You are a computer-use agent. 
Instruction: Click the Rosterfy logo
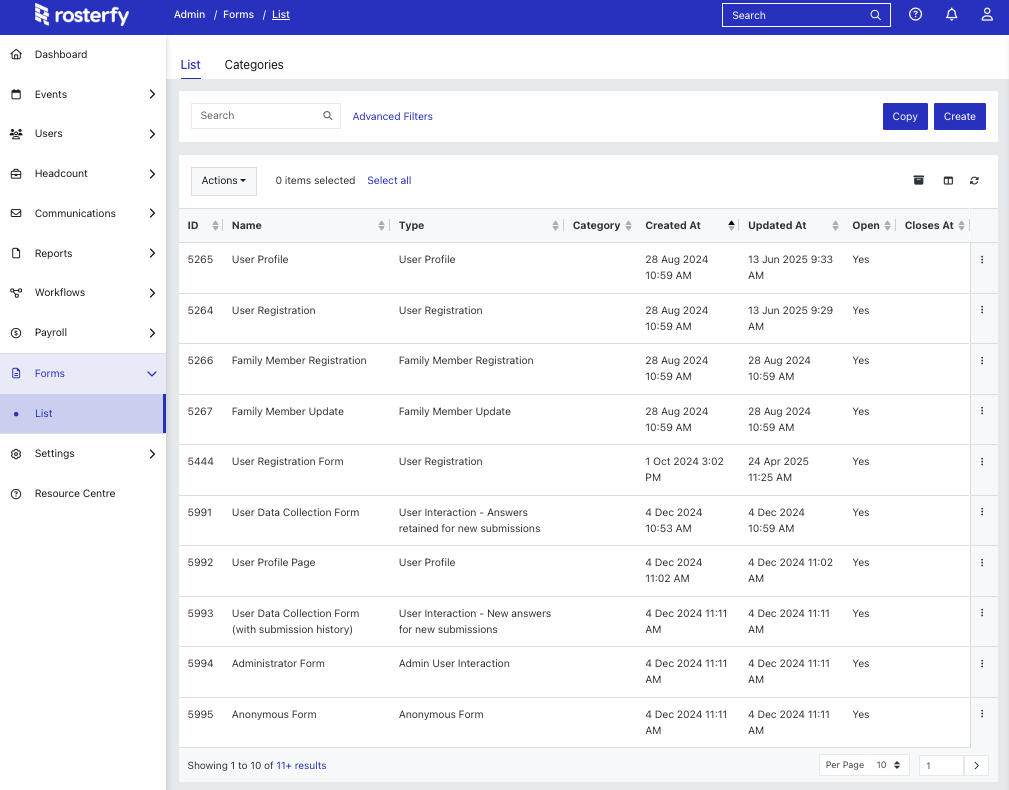coord(81,15)
